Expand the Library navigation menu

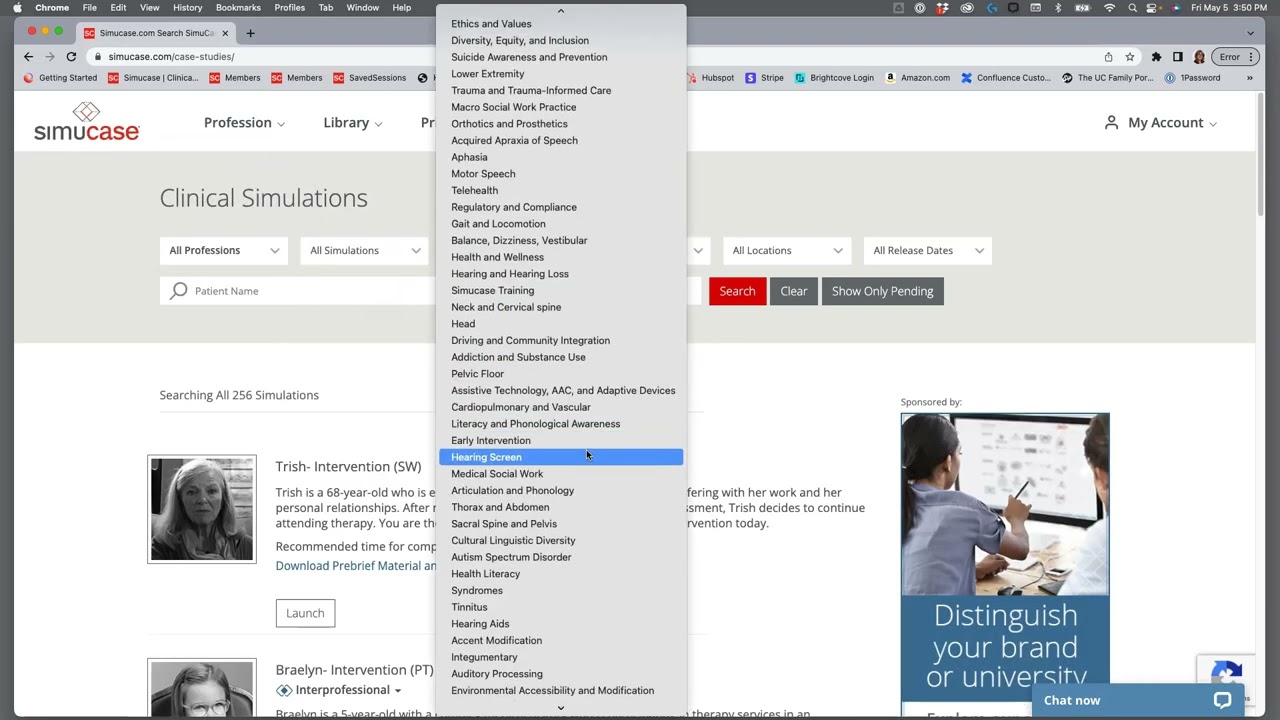coord(352,122)
